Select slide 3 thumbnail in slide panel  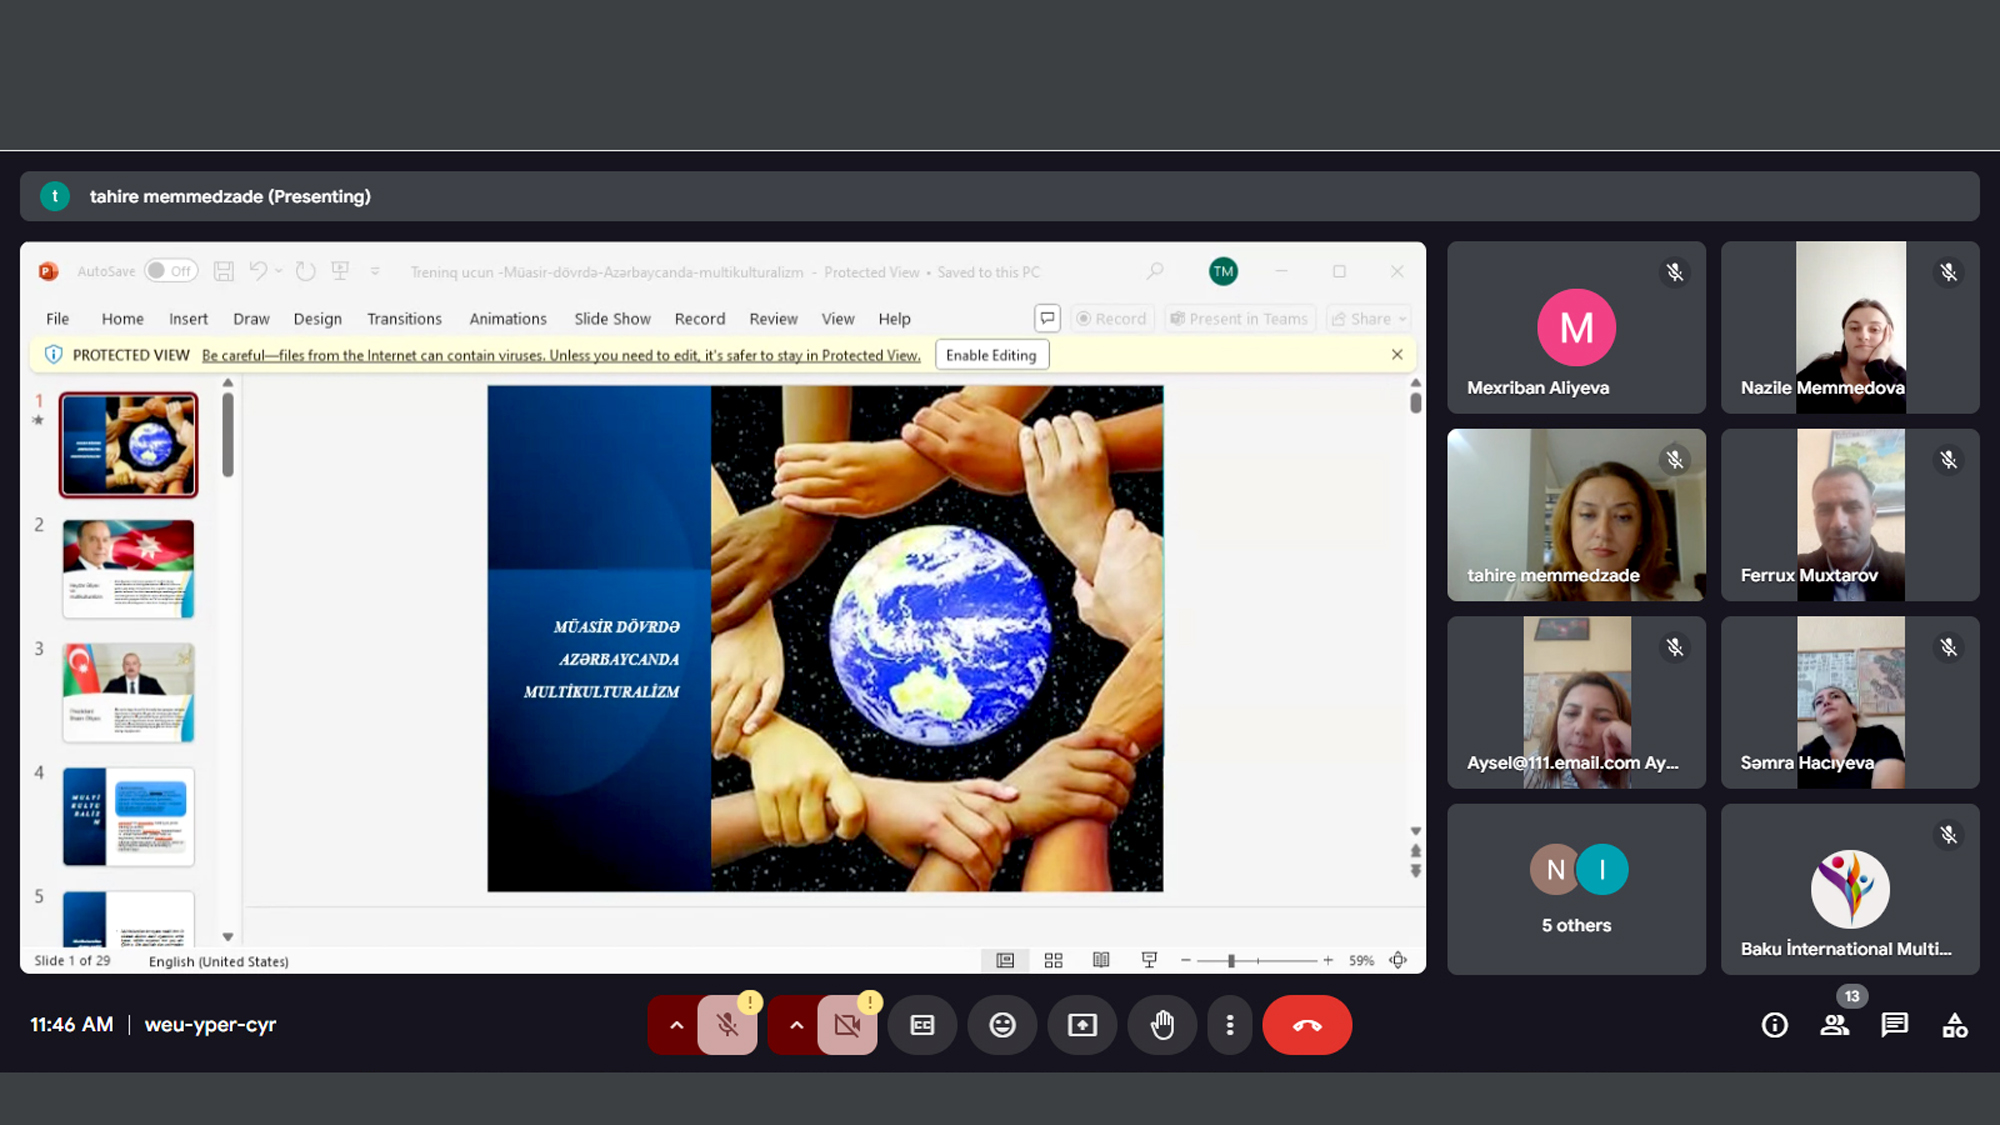point(128,692)
